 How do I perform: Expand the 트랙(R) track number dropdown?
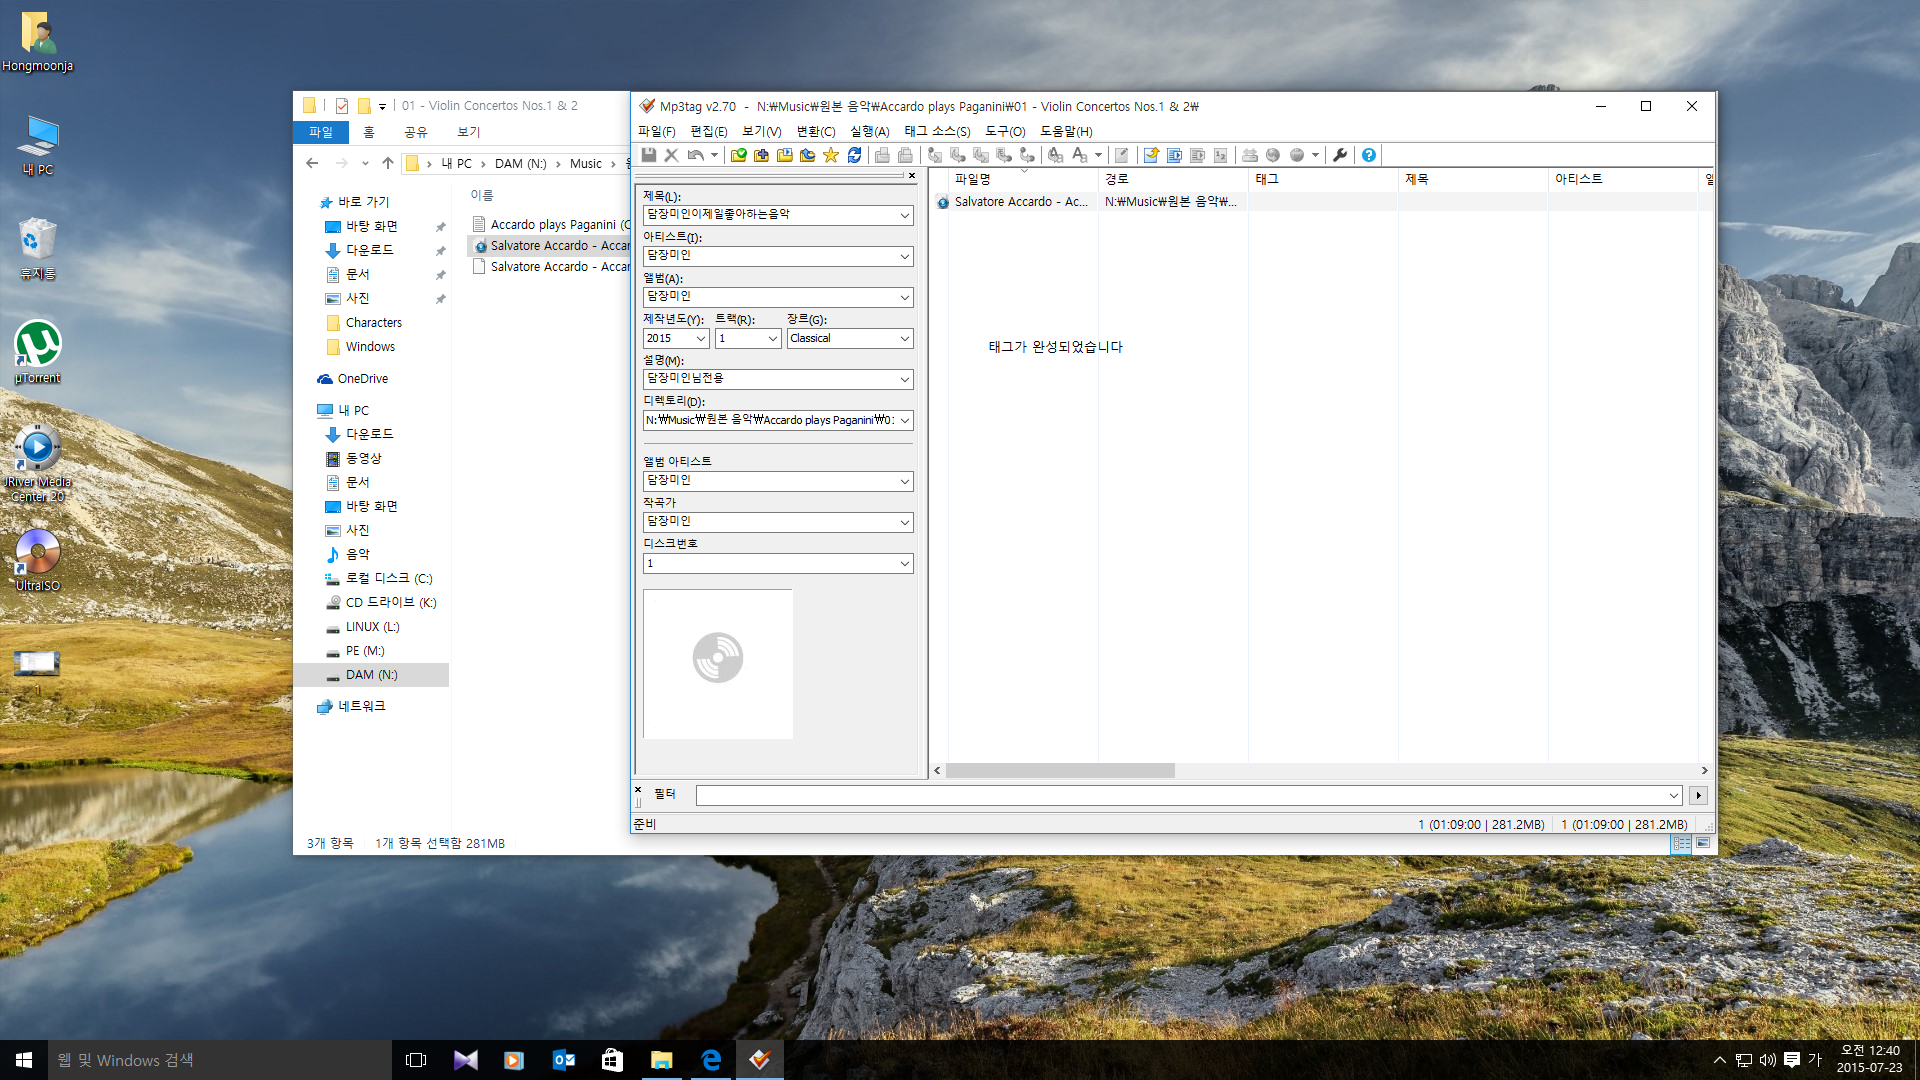tap(773, 338)
